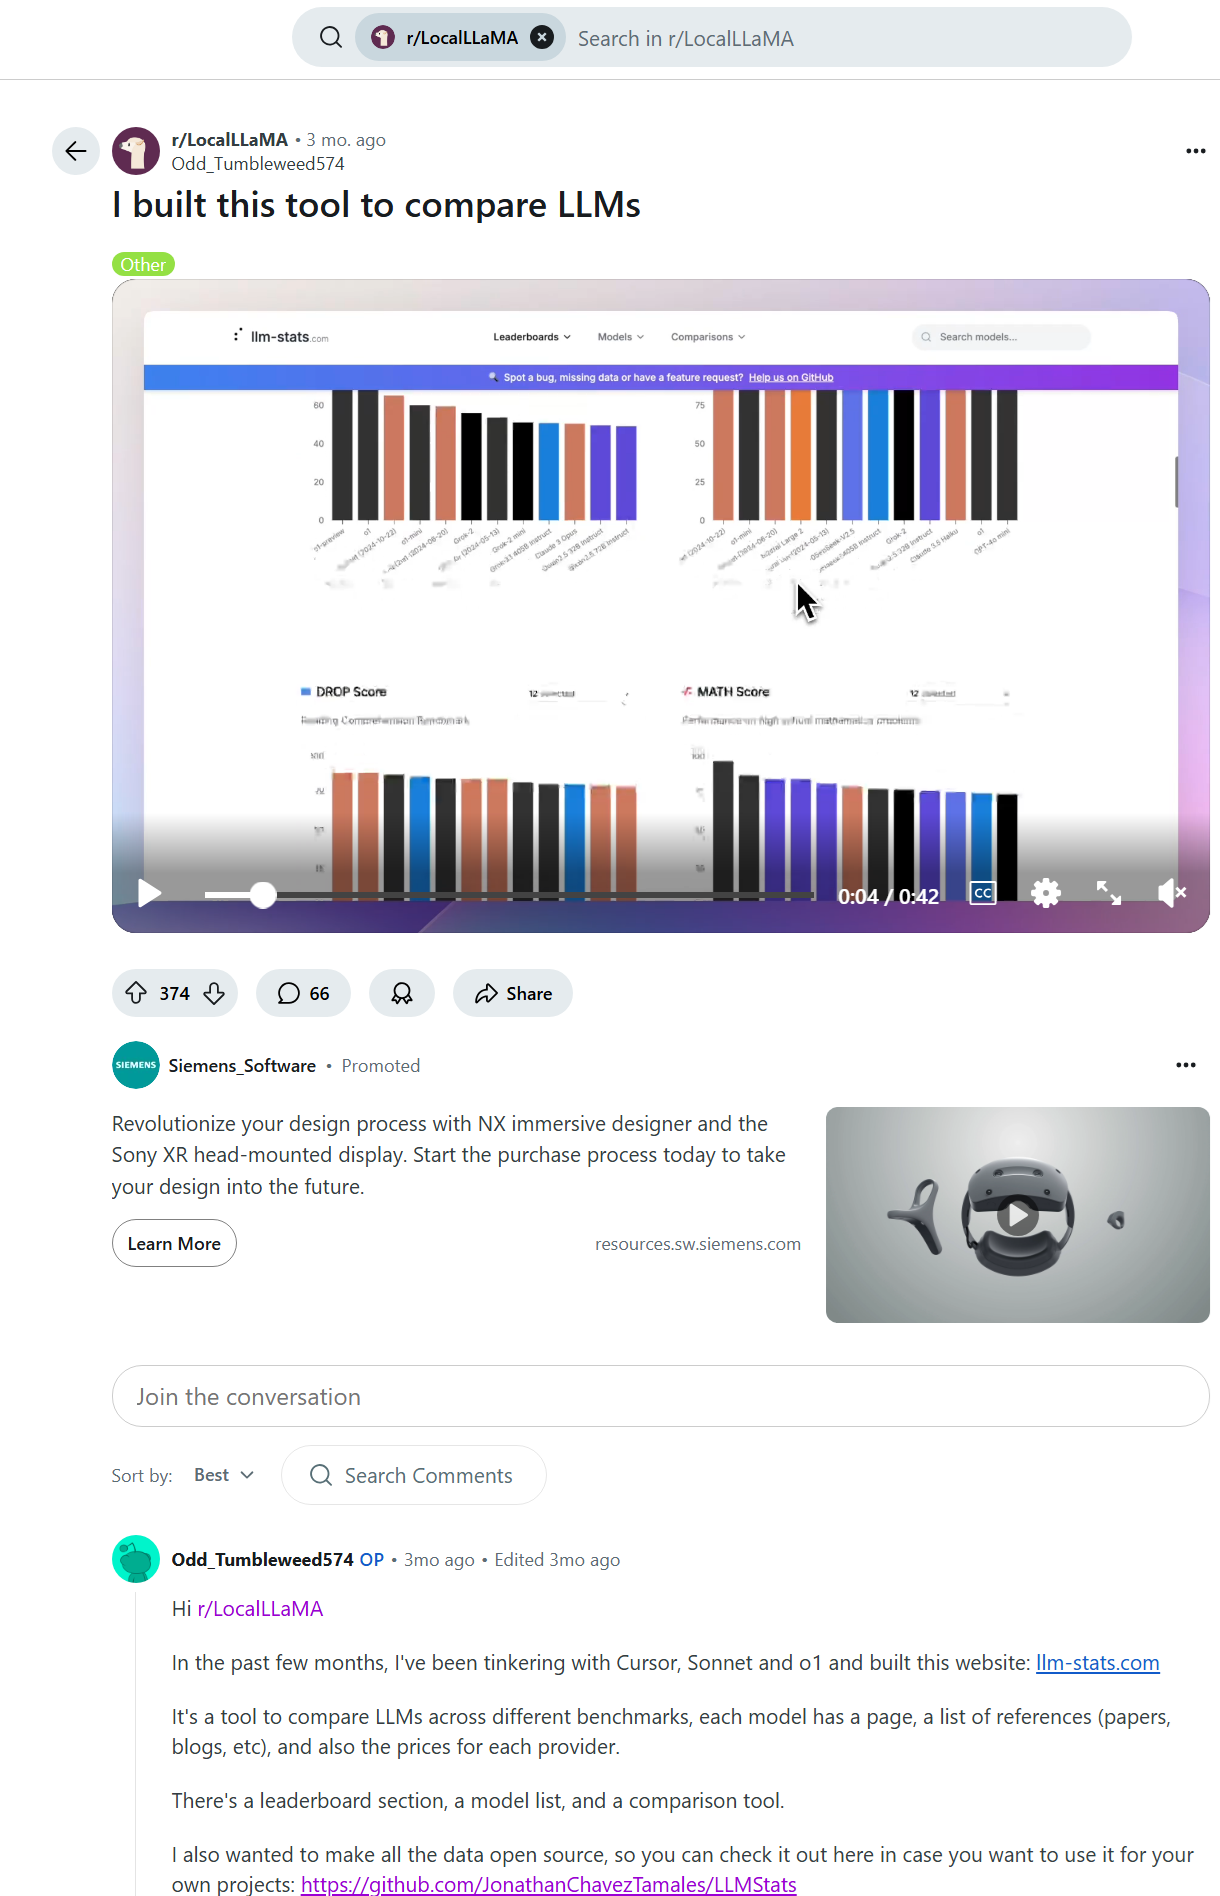The image size is (1220, 1896).
Task: Unmute the video sound
Action: click(x=1171, y=893)
